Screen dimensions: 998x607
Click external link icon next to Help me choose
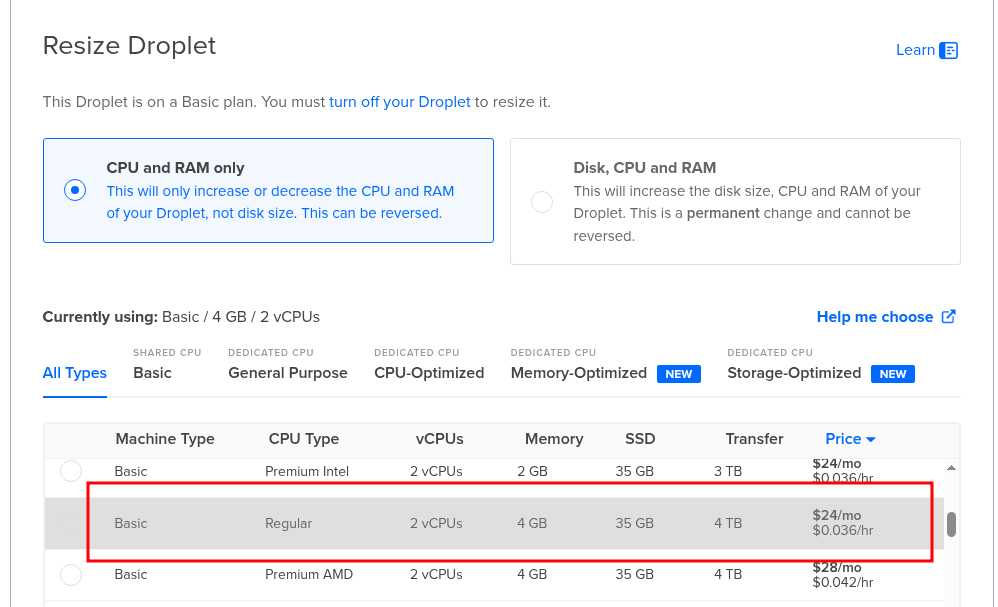tap(949, 317)
